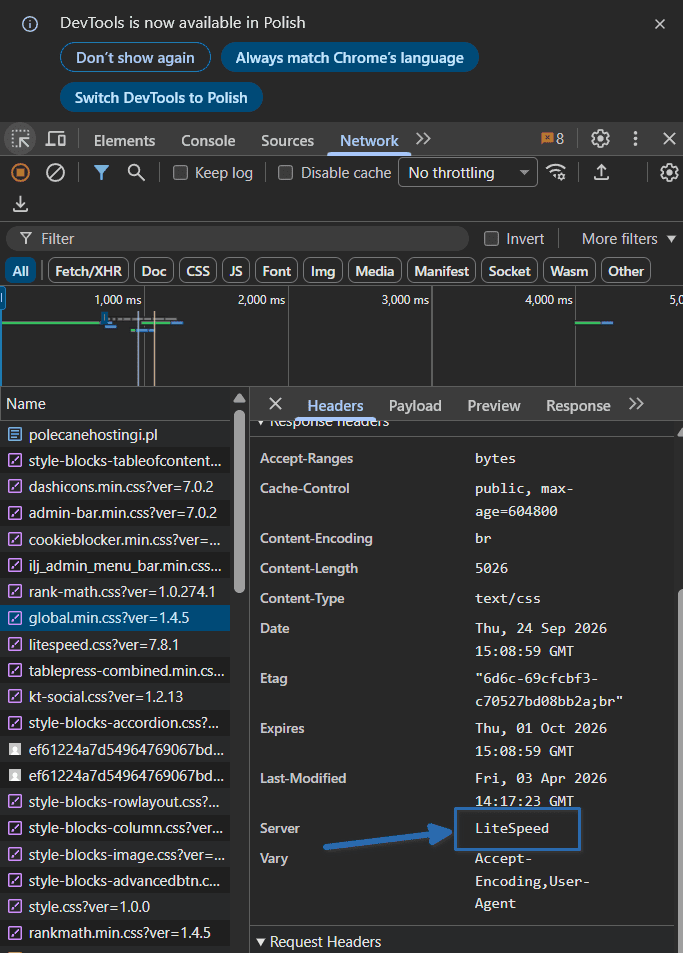Select the rankmath.min.css?ver=1.4.5 request
This screenshot has height=953, width=683.
coord(115,933)
